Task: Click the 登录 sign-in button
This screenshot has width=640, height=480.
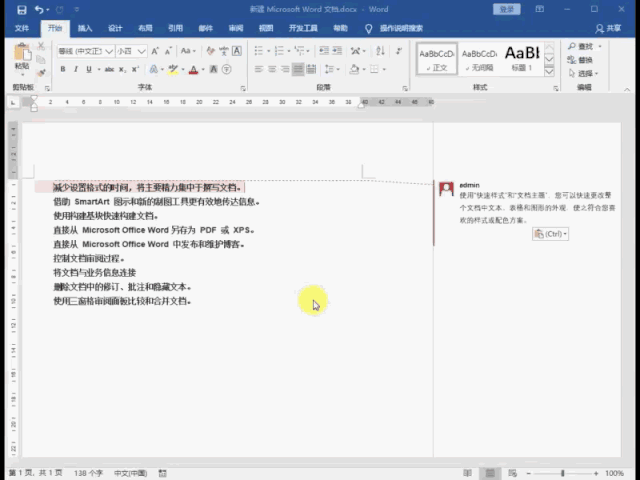Action: click(x=507, y=9)
